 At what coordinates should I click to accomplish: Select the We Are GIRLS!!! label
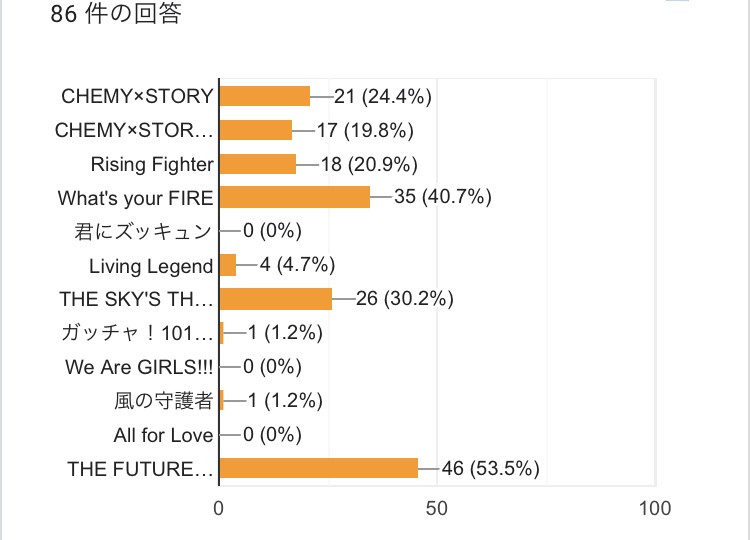point(139,367)
